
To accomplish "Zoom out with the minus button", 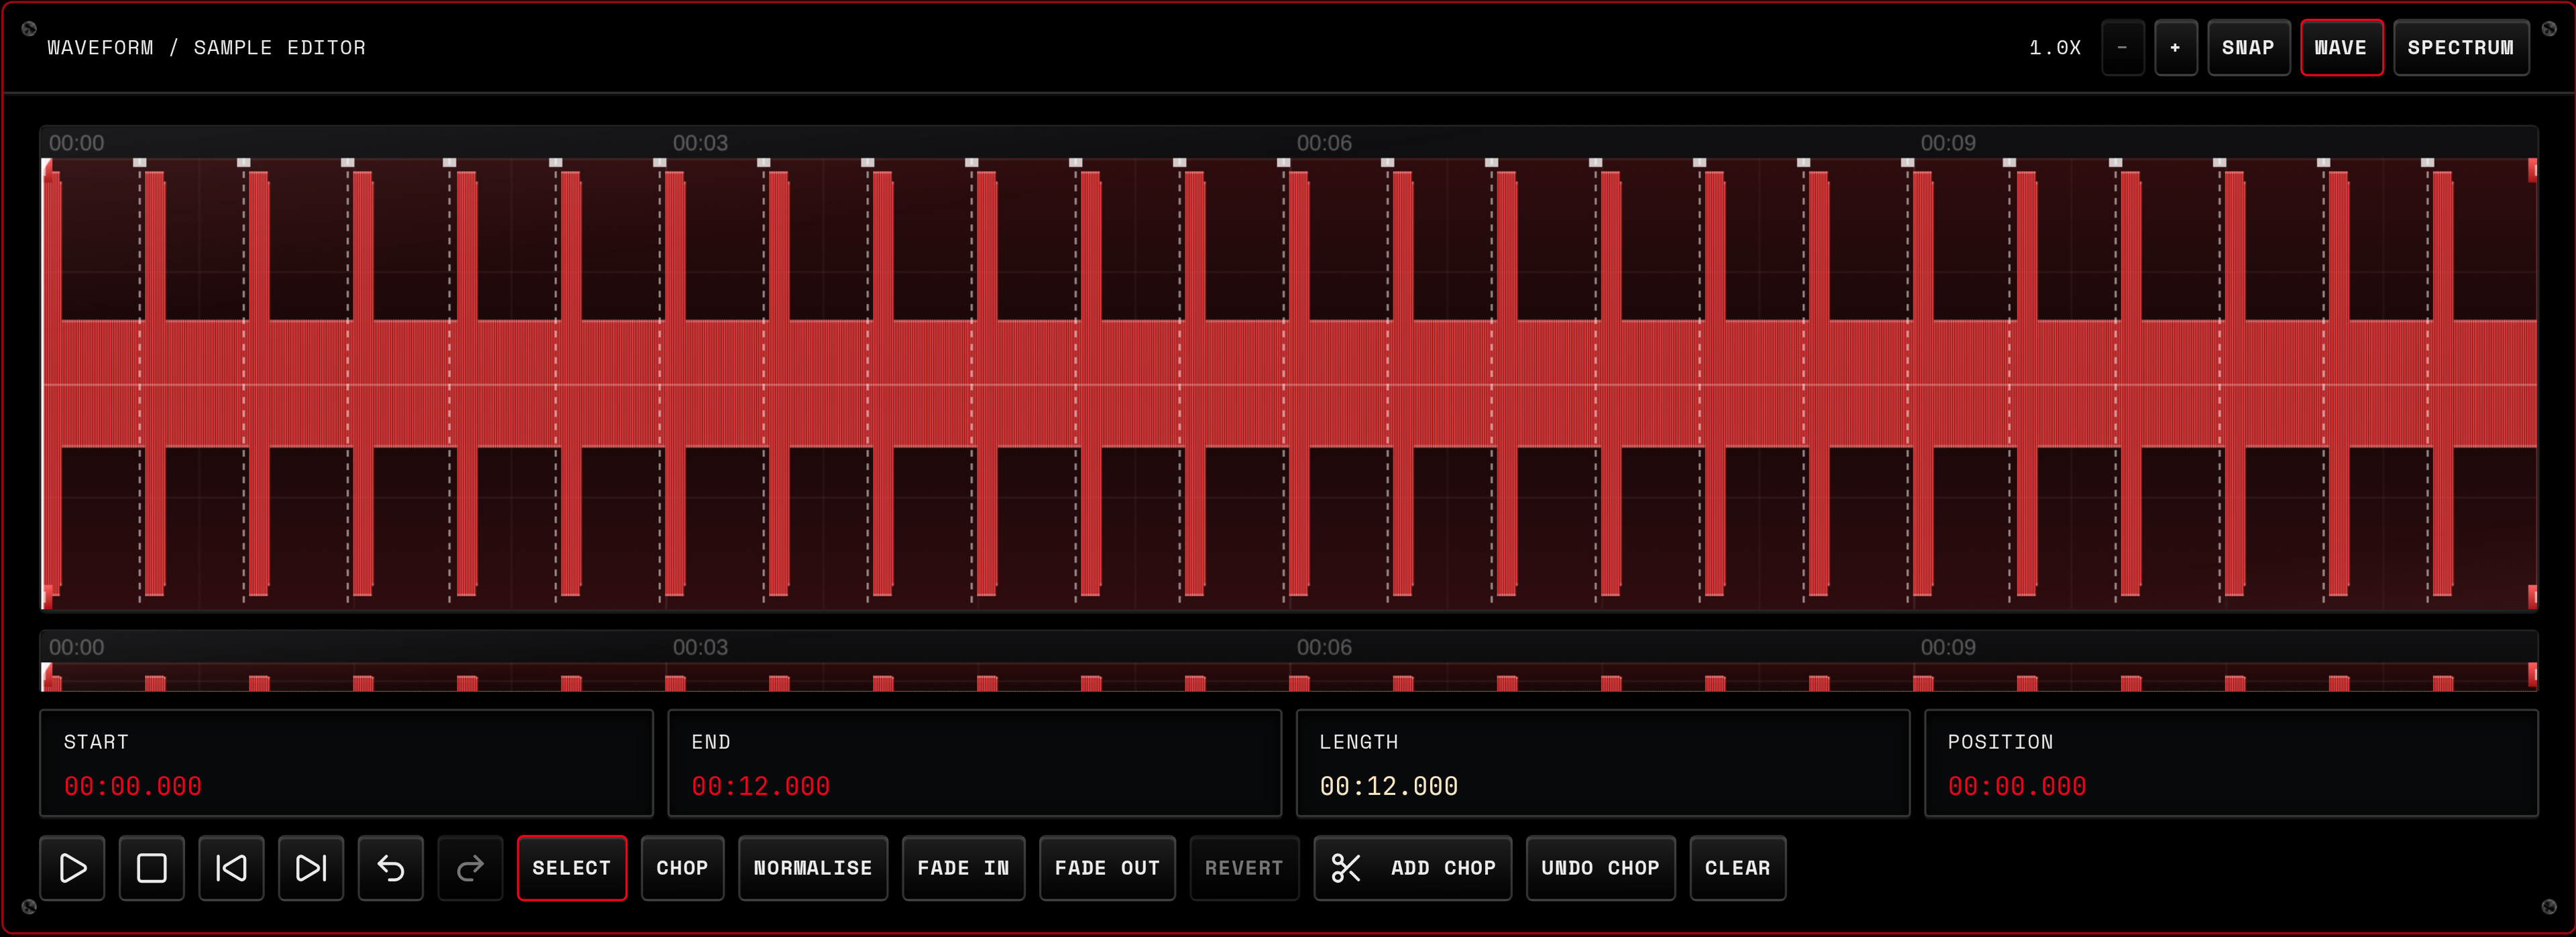I will click(2122, 47).
